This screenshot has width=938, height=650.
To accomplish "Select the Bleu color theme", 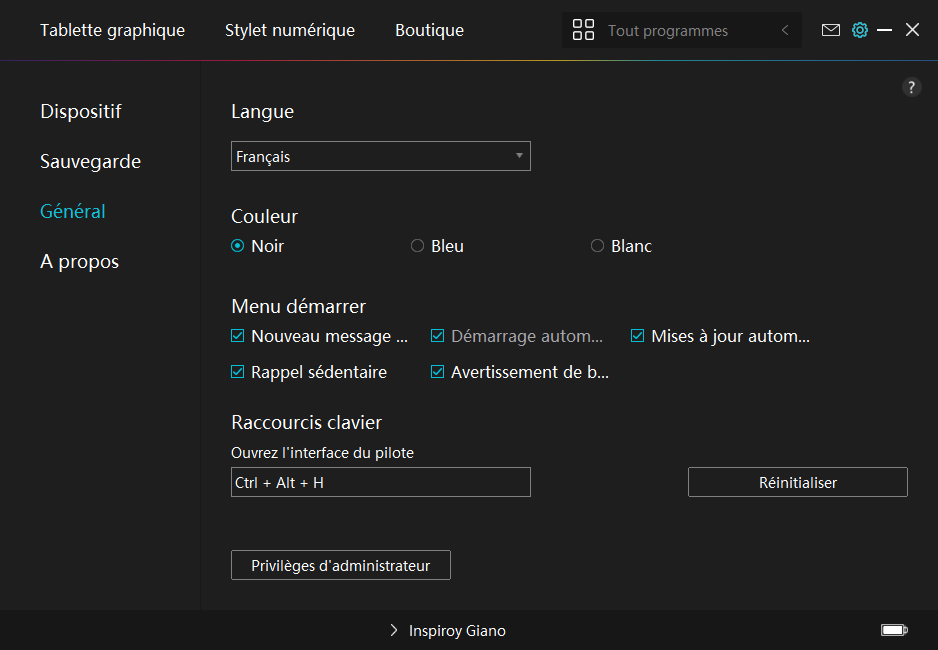I will (x=418, y=246).
